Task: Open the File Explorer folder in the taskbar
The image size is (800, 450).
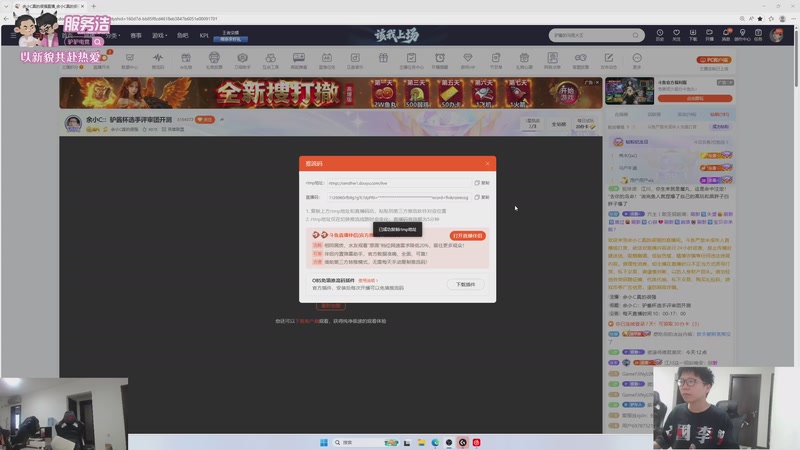Action: click(x=421, y=442)
